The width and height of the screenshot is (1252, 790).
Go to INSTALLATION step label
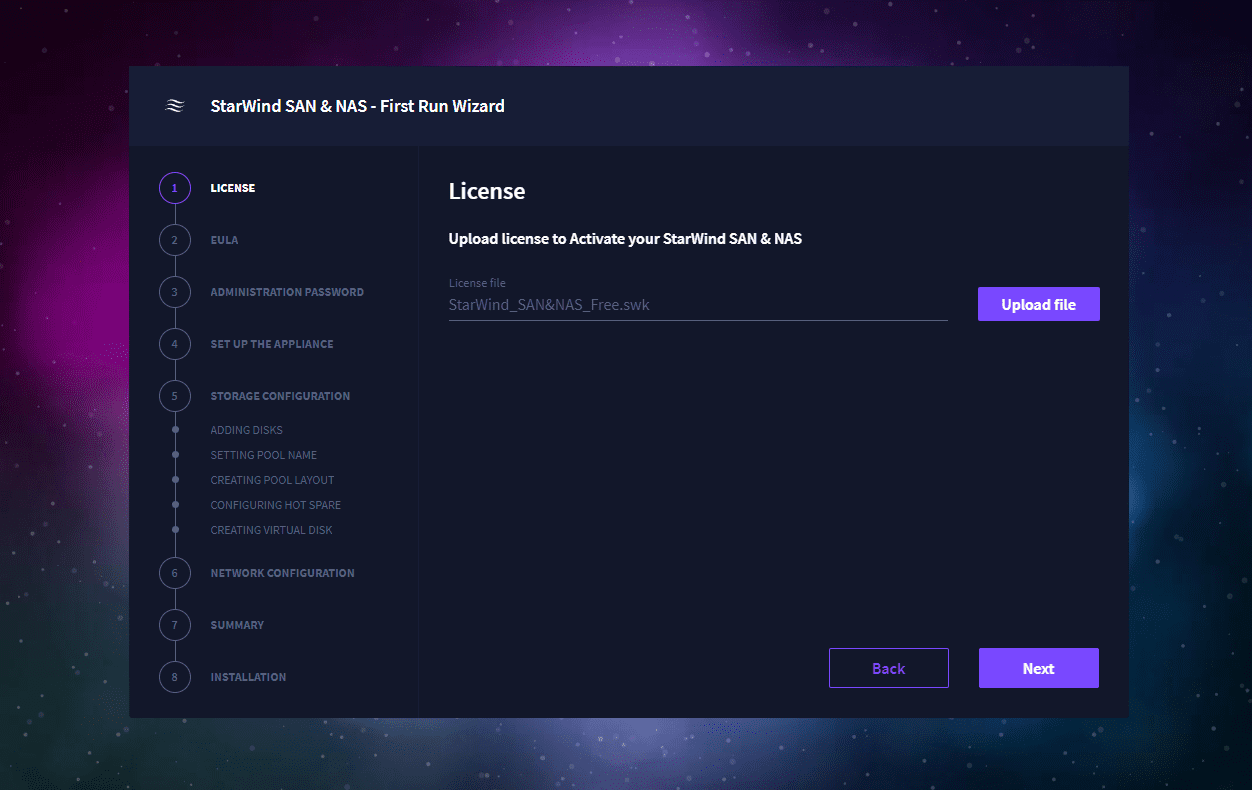point(248,677)
